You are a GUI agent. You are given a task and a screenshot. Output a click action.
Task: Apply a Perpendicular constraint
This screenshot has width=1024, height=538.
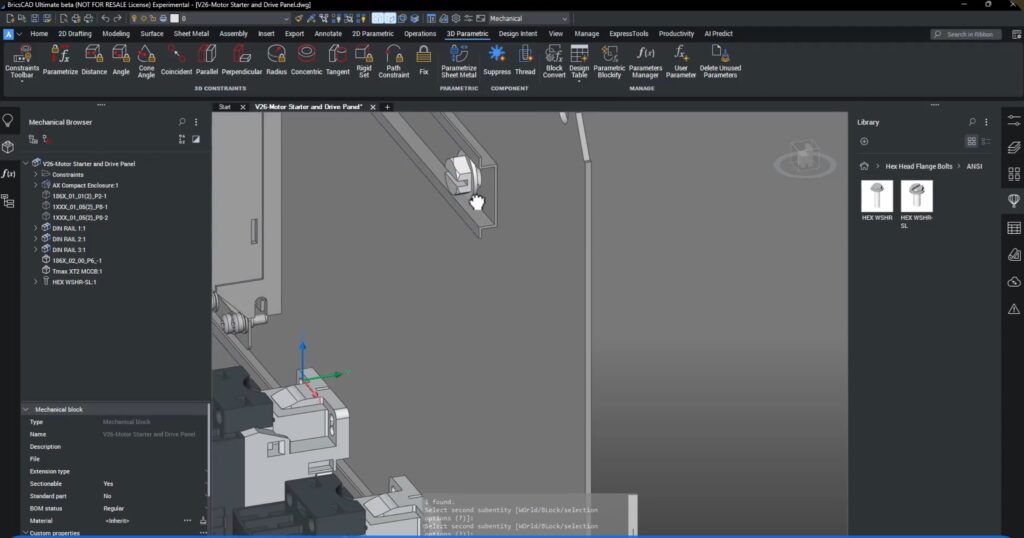242,60
